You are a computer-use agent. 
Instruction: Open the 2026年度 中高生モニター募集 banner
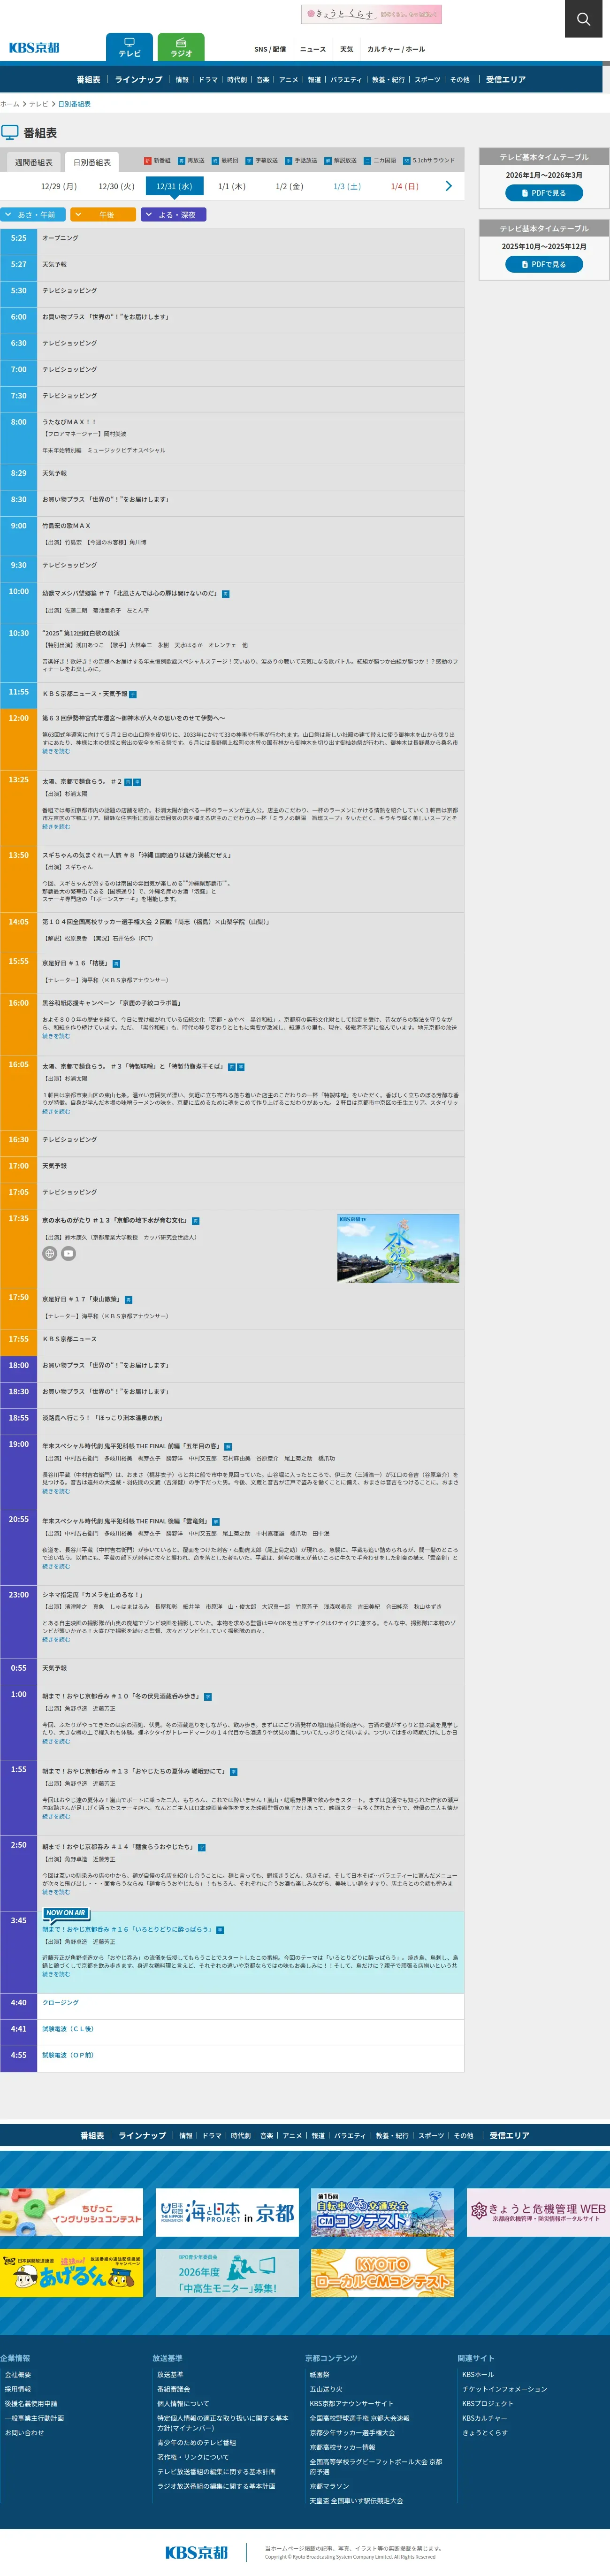[227, 2274]
